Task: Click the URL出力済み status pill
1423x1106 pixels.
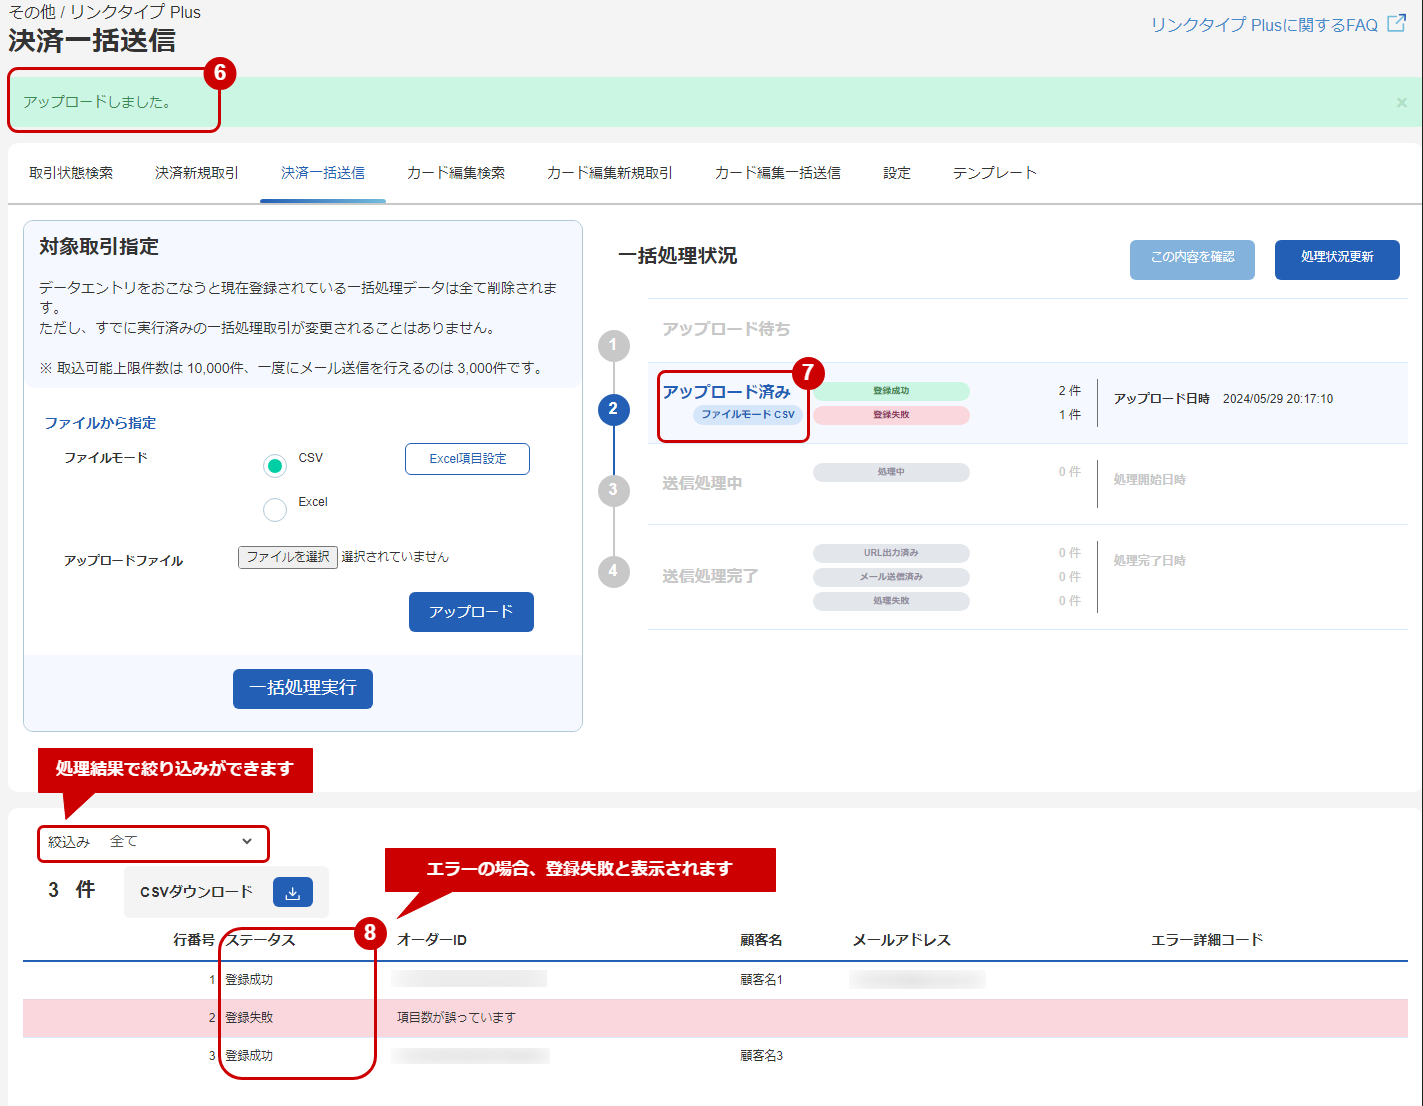Action: pyautogui.click(x=891, y=553)
